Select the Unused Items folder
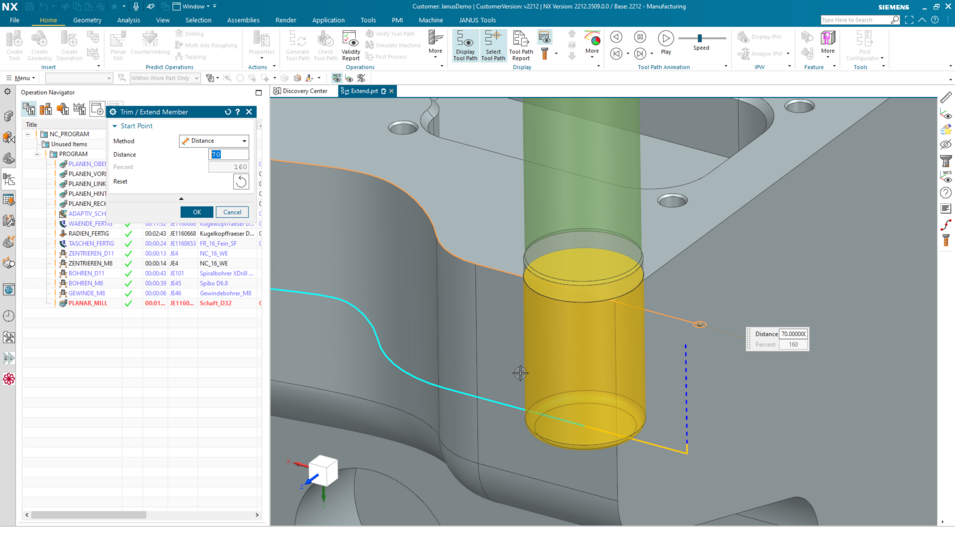The width and height of the screenshot is (955, 537). (x=69, y=144)
